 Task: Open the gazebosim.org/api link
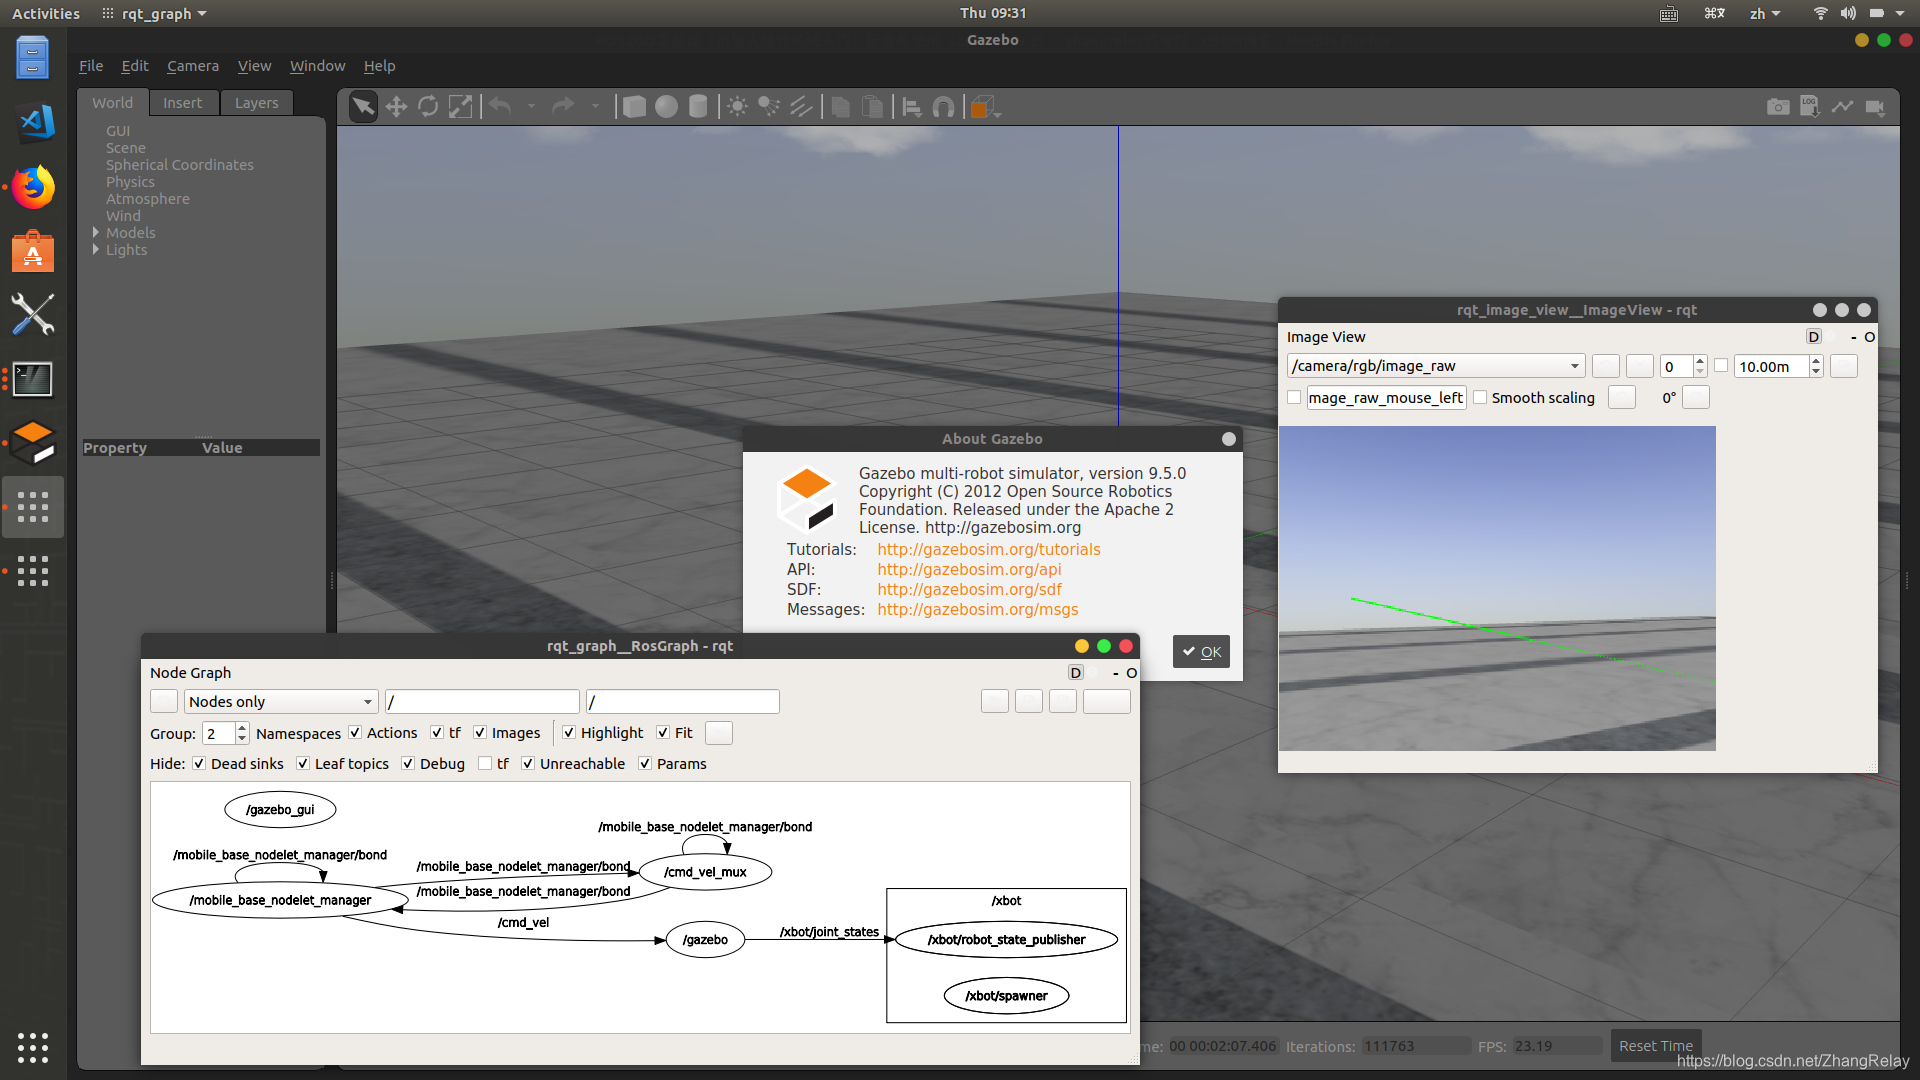pyautogui.click(x=969, y=570)
